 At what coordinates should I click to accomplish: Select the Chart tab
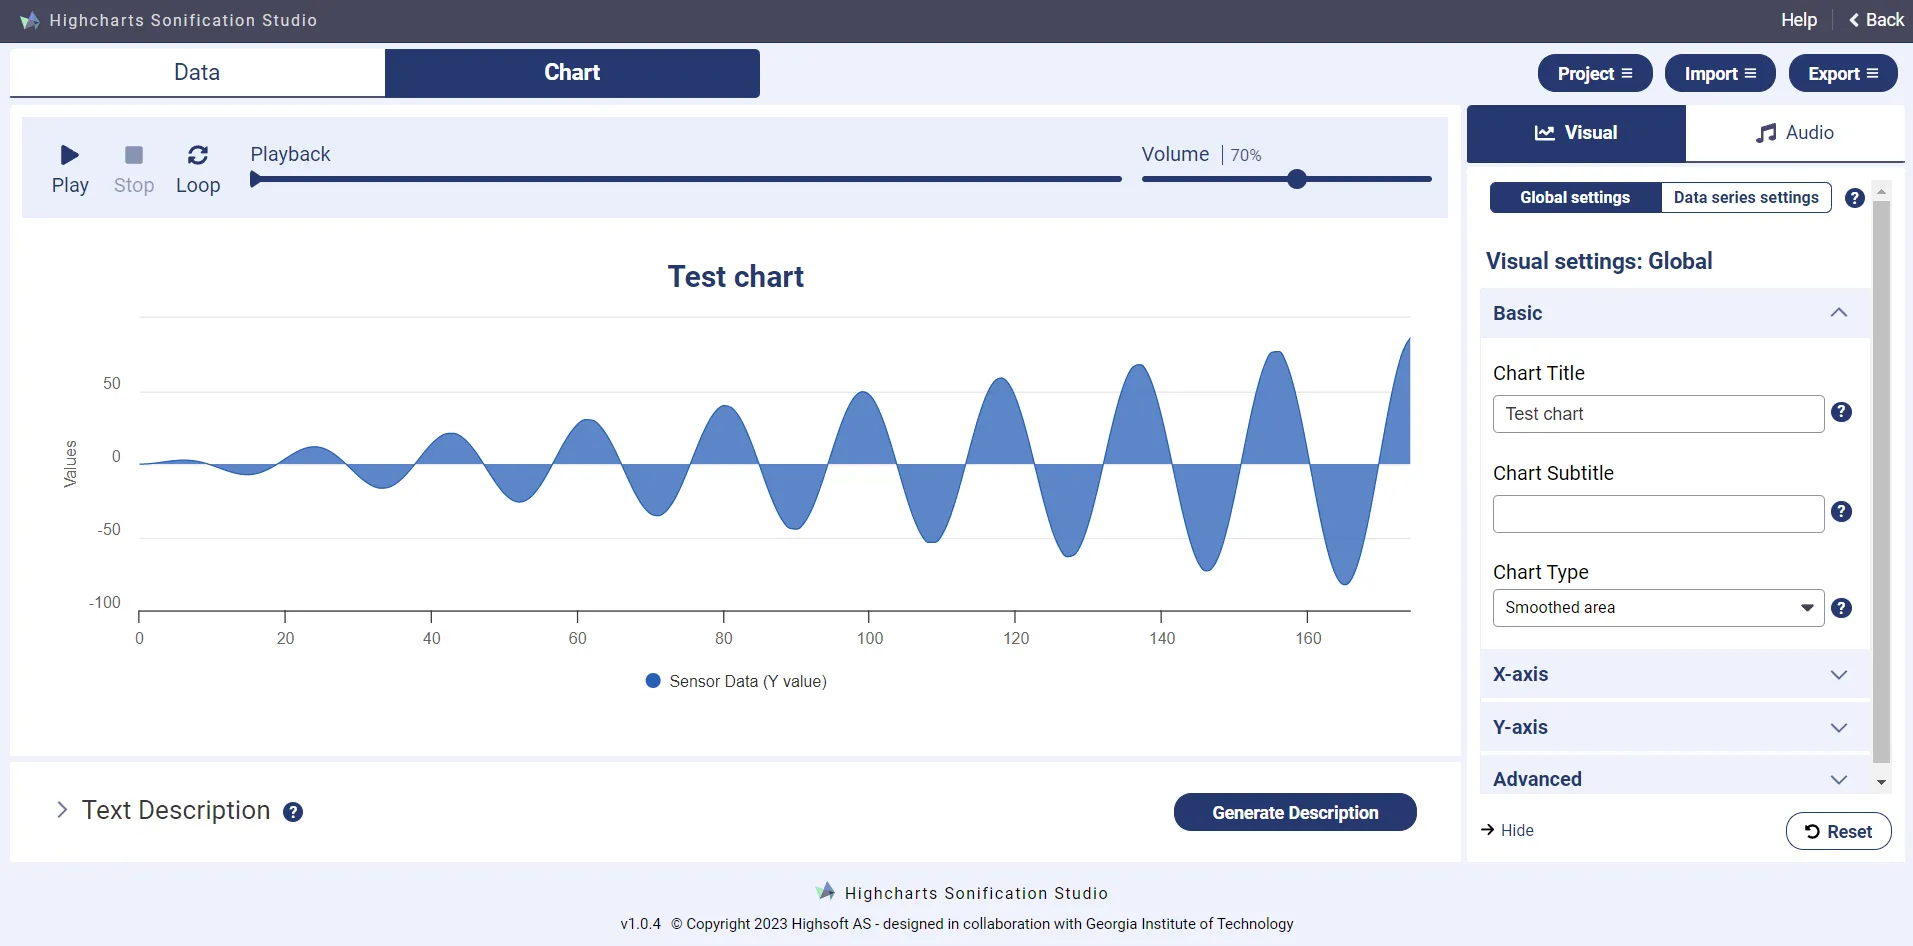click(x=572, y=73)
